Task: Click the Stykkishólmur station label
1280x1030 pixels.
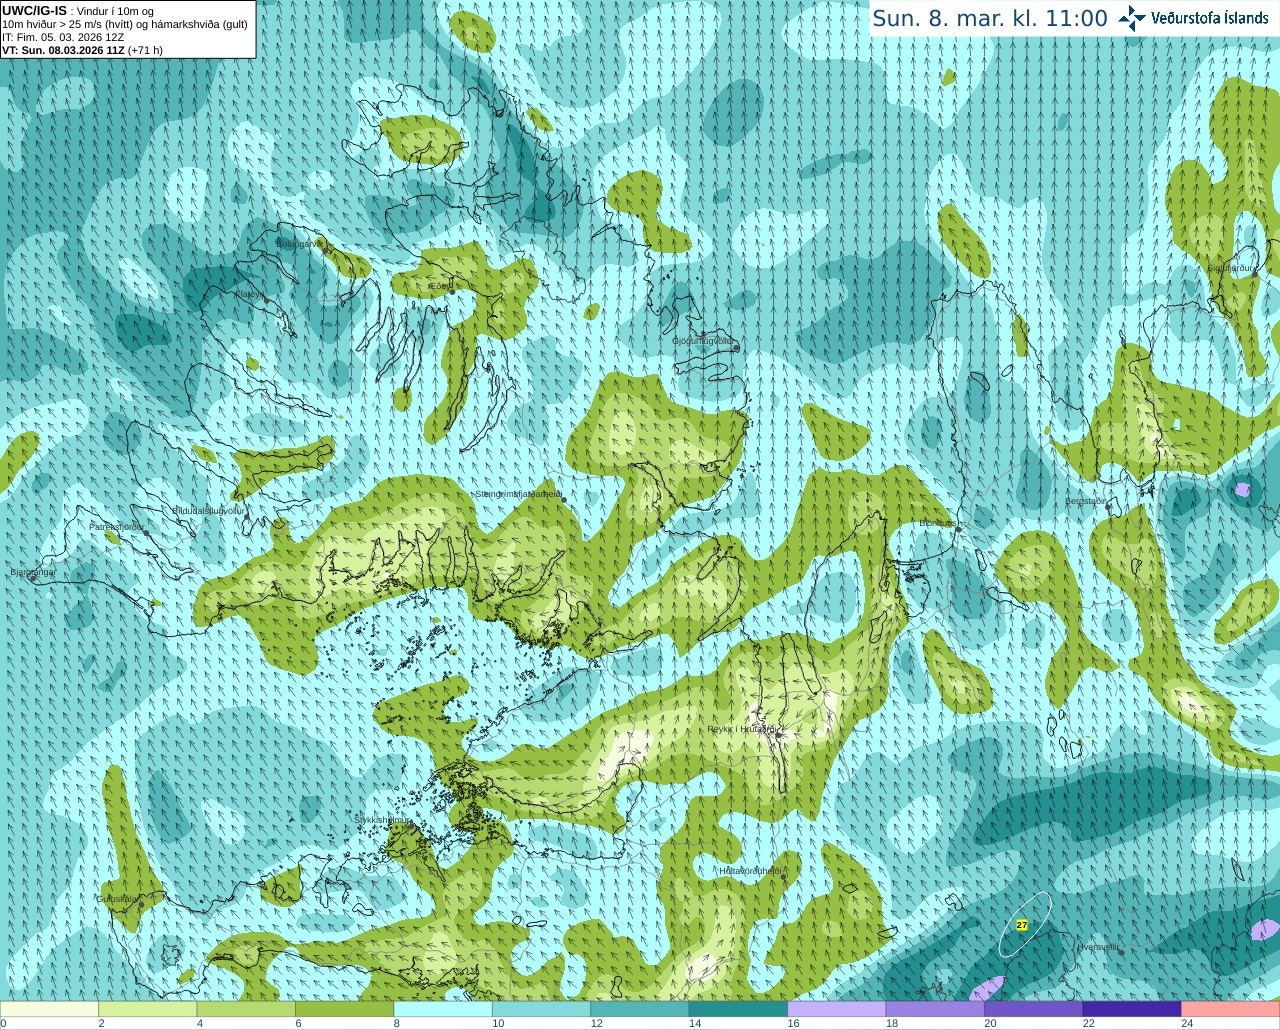Action: click(x=382, y=819)
